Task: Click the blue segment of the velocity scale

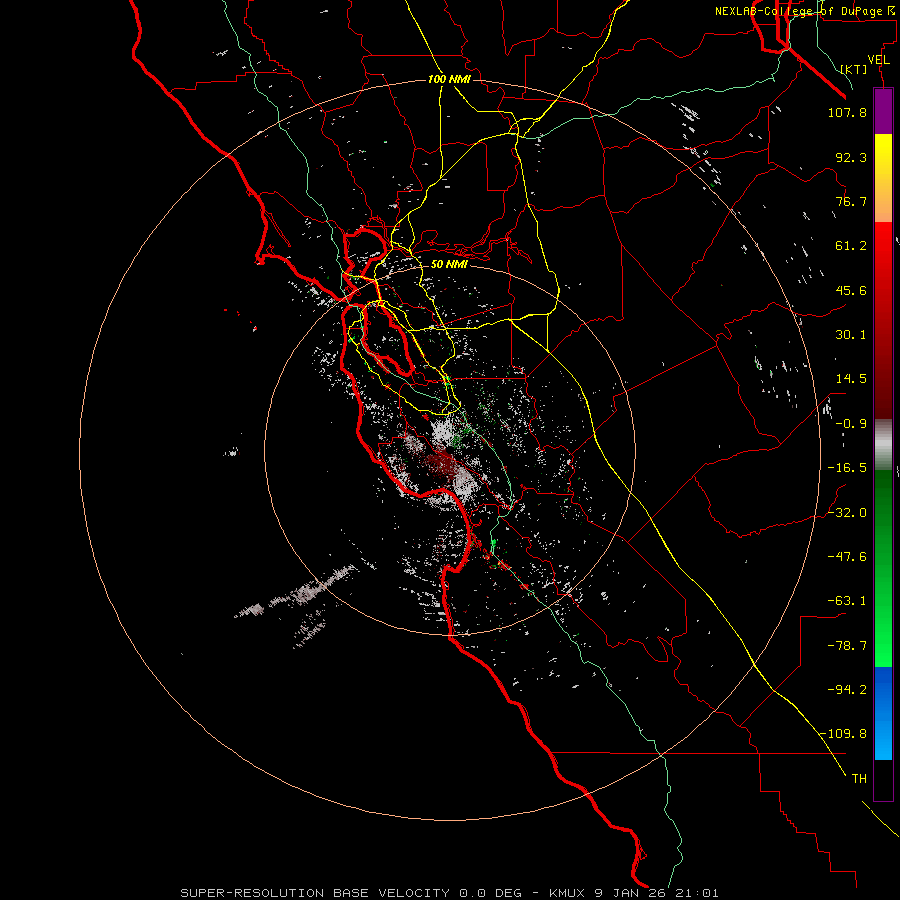Action: (x=883, y=713)
